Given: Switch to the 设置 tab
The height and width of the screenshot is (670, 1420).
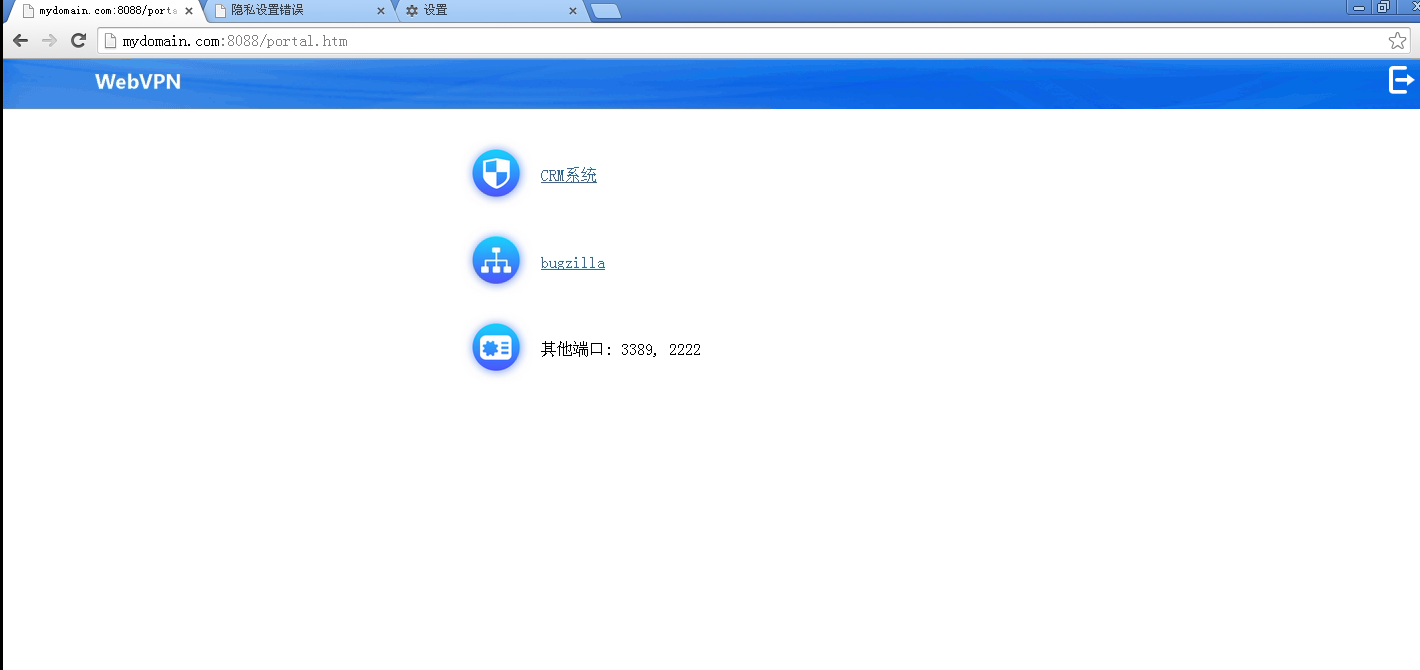Looking at the screenshot, I should pyautogui.click(x=480, y=10).
